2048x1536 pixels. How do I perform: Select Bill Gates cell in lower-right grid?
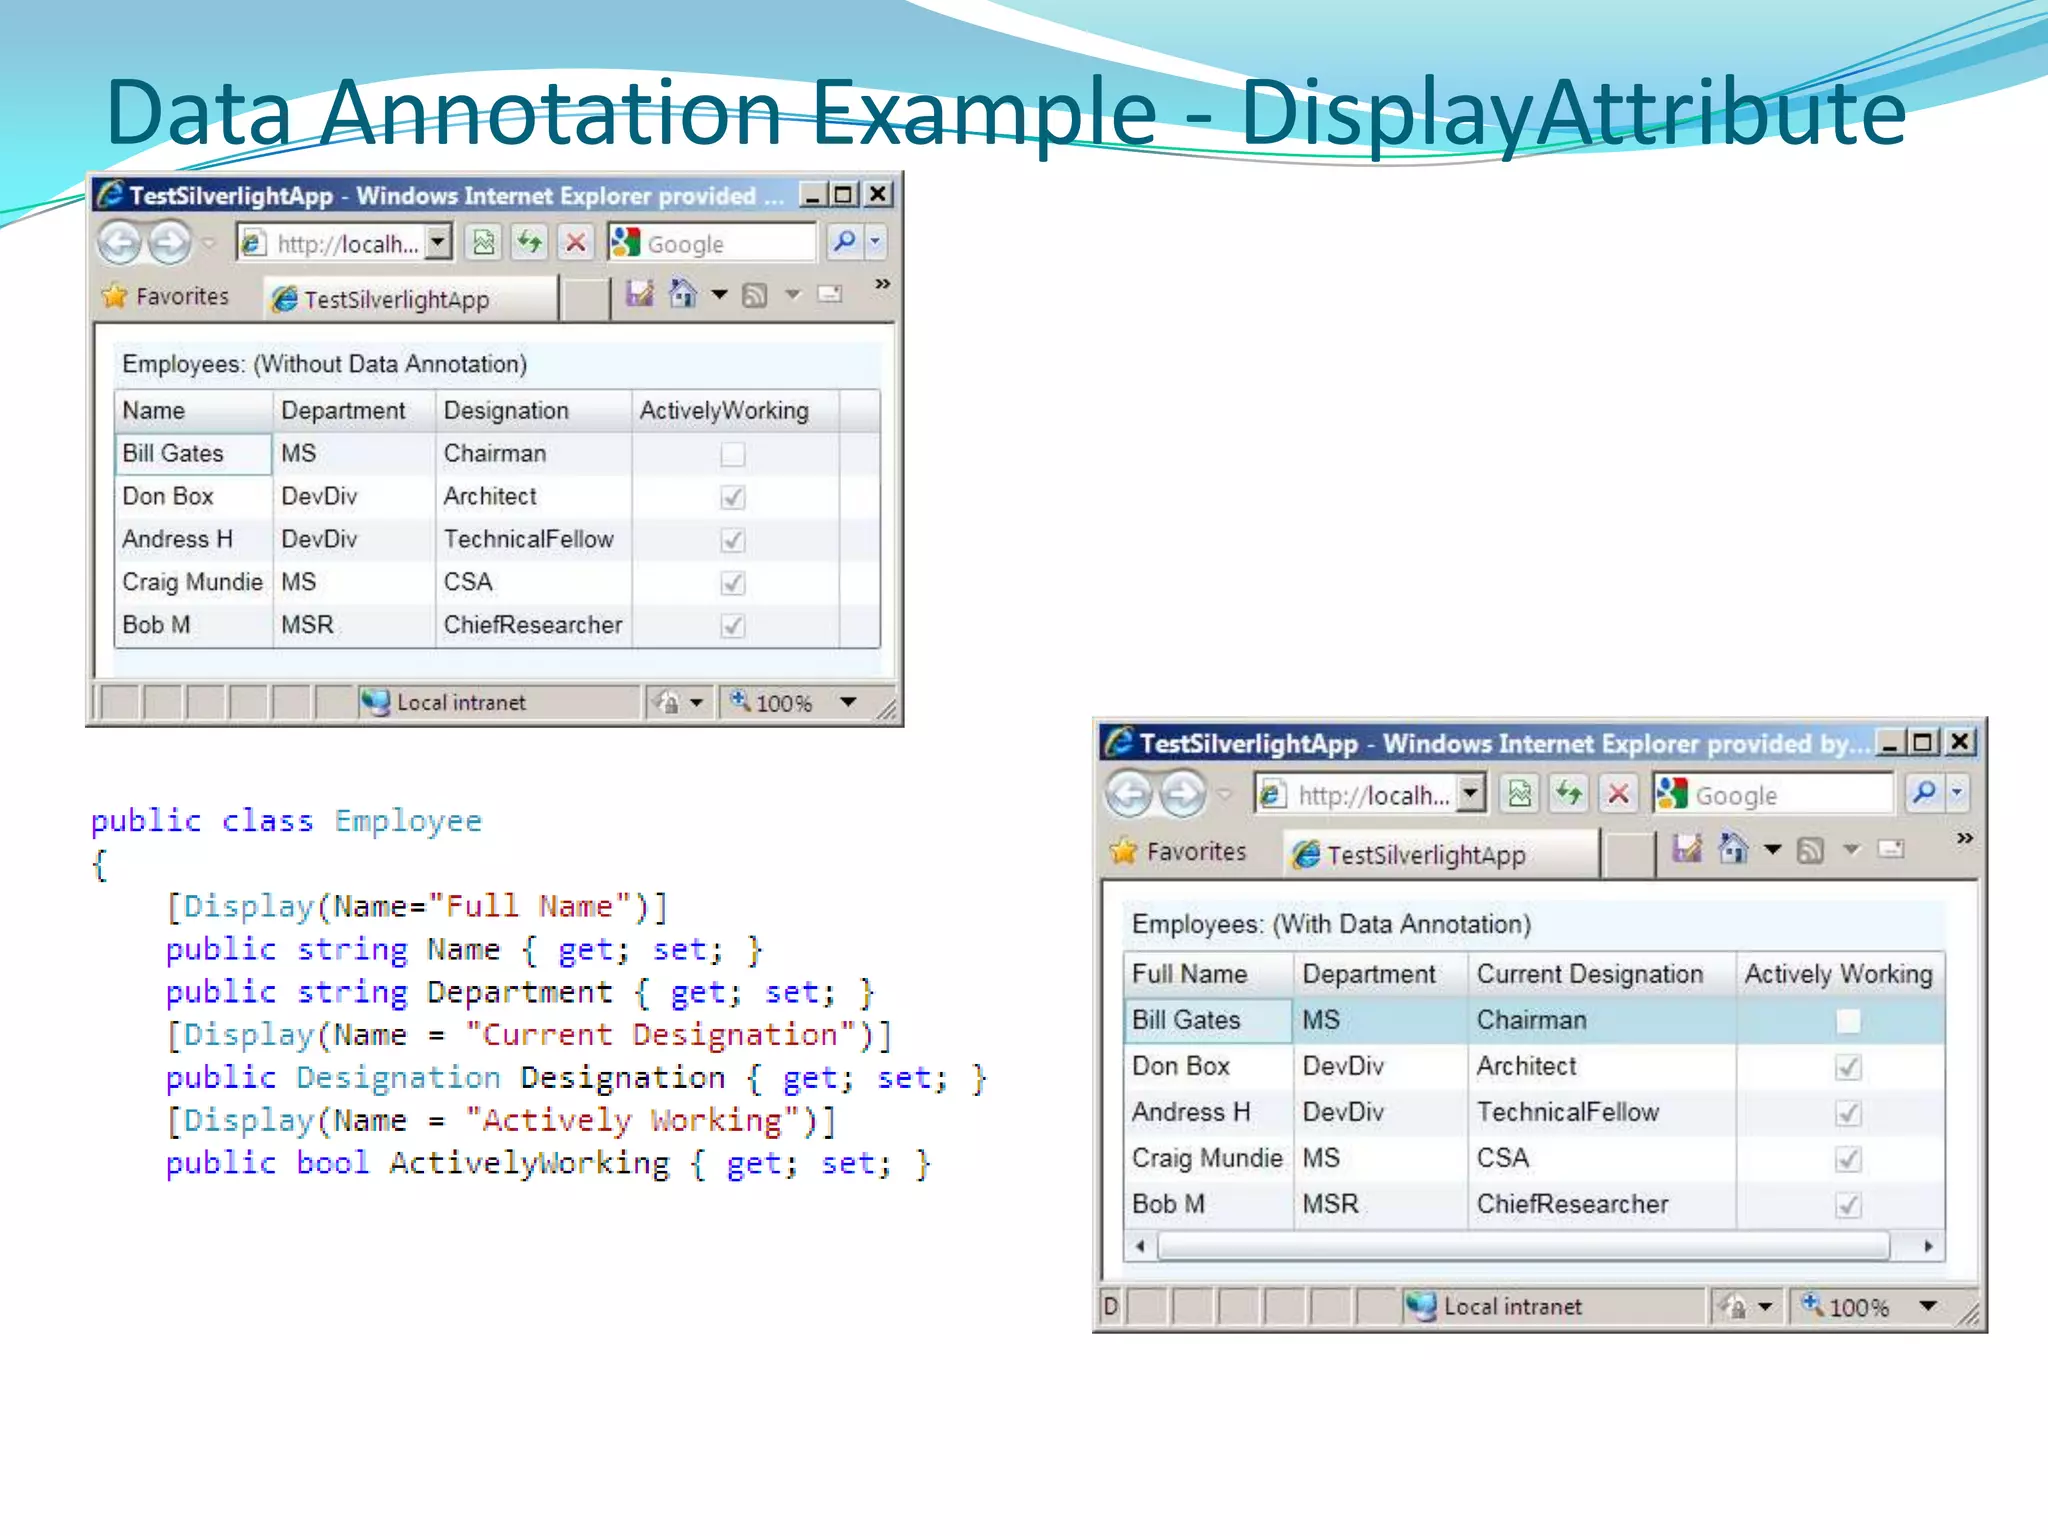(x=1208, y=1020)
